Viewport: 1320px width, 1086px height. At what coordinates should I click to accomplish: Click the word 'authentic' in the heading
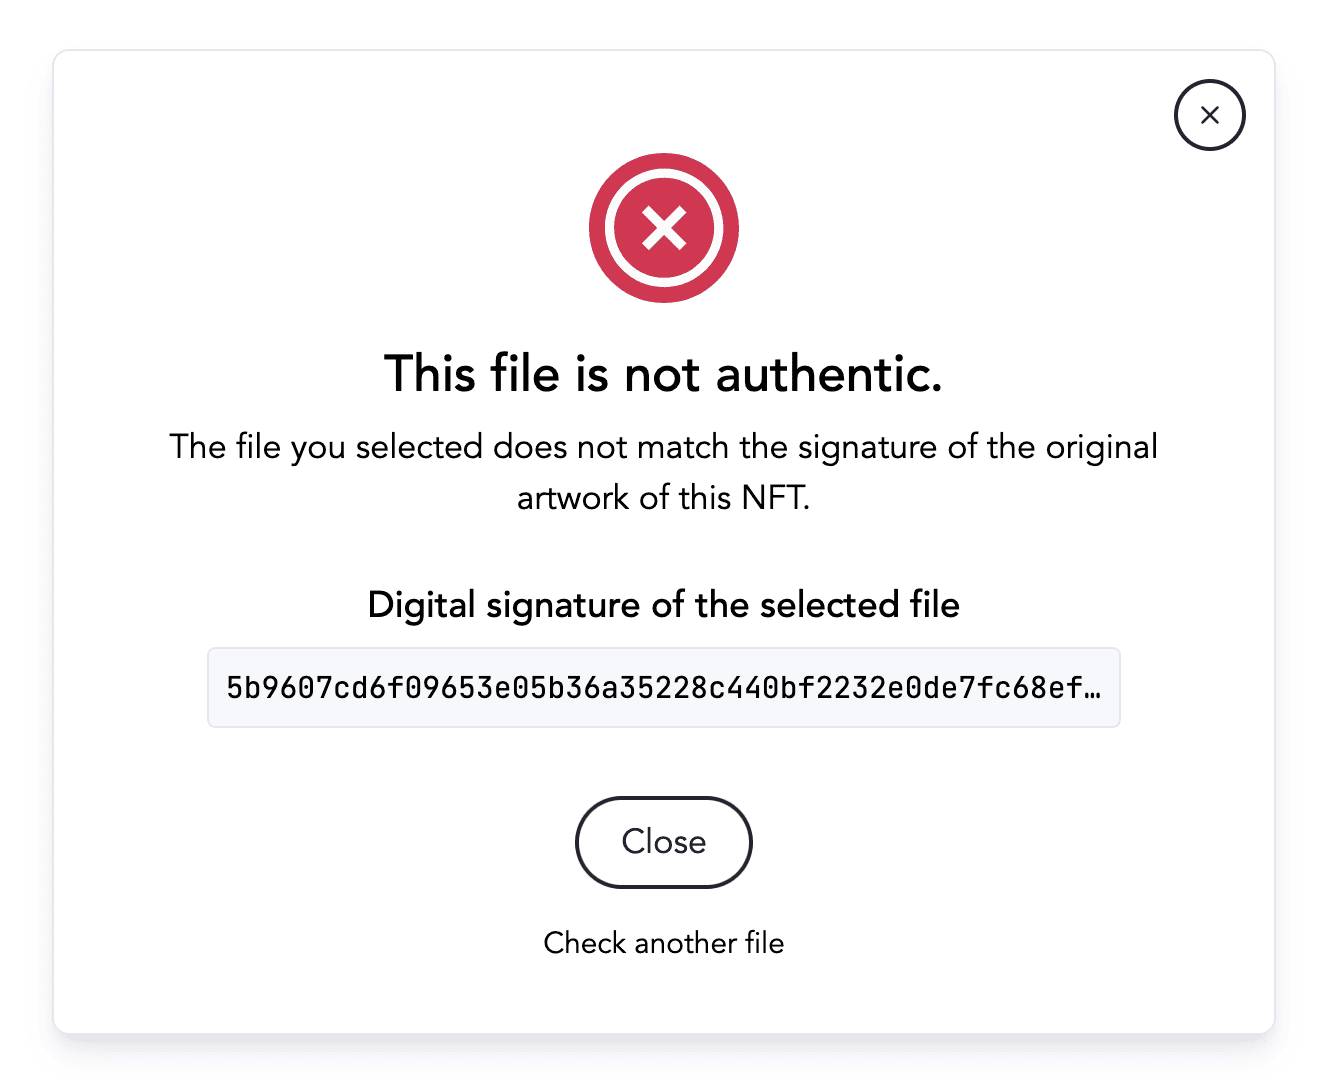[827, 374]
